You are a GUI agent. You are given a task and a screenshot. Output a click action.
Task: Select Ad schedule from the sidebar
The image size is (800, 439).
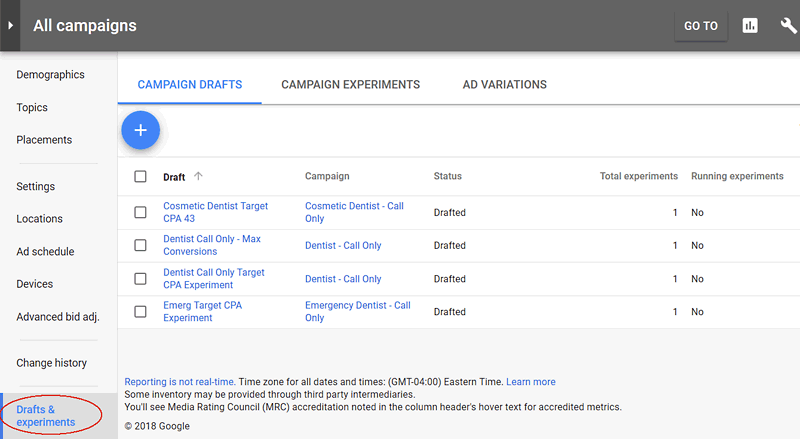point(45,252)
